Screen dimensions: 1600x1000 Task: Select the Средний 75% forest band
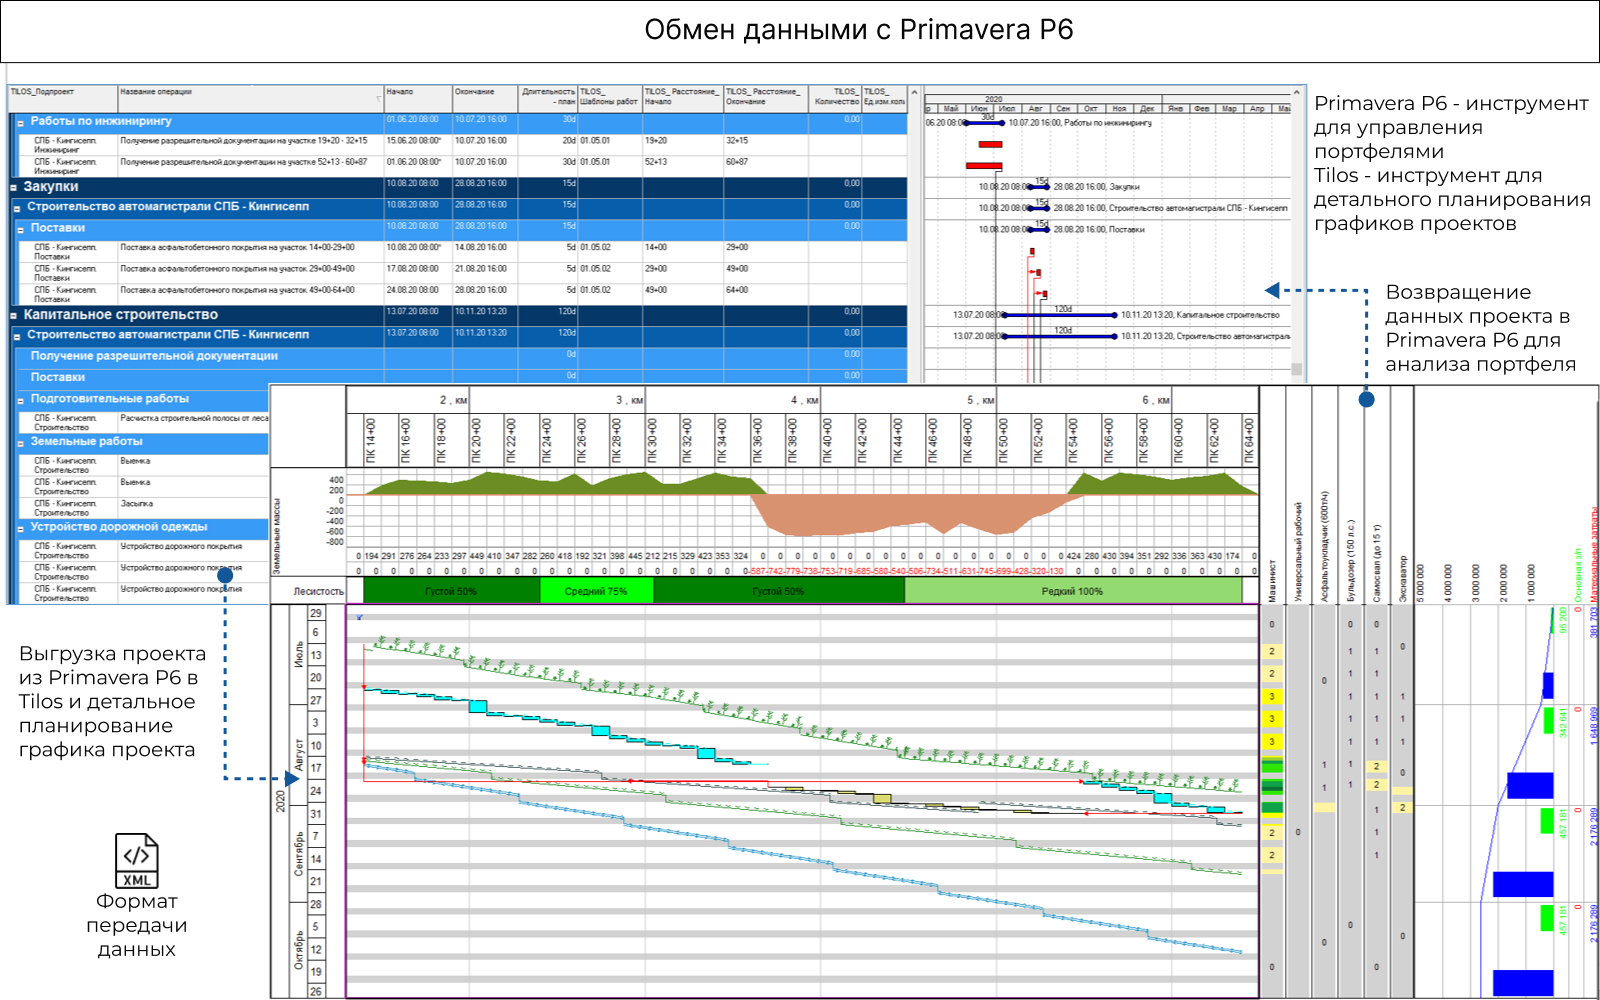pyautogui.click(x=596, y=591)
